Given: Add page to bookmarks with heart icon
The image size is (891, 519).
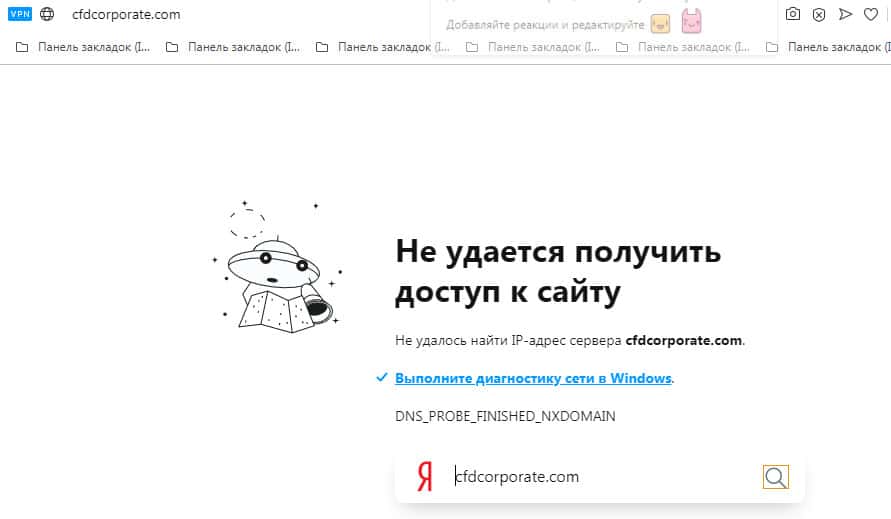Looking at the screenshot, I should [871, 14].
